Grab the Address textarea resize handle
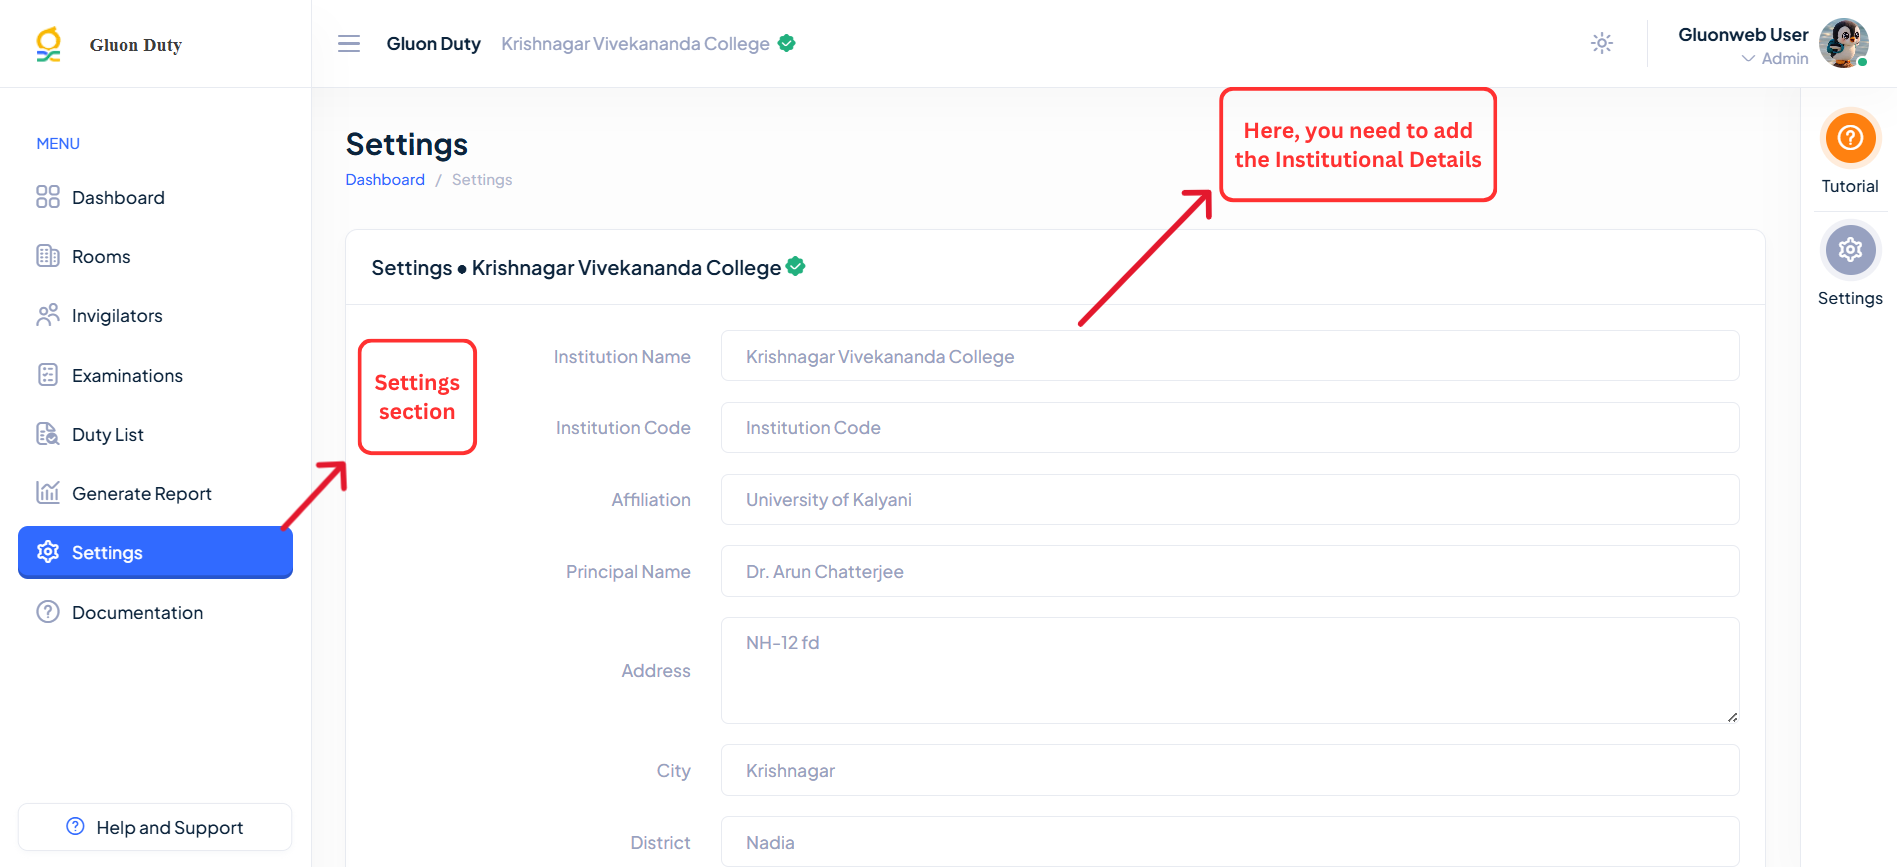 (x=1732, y=716)
